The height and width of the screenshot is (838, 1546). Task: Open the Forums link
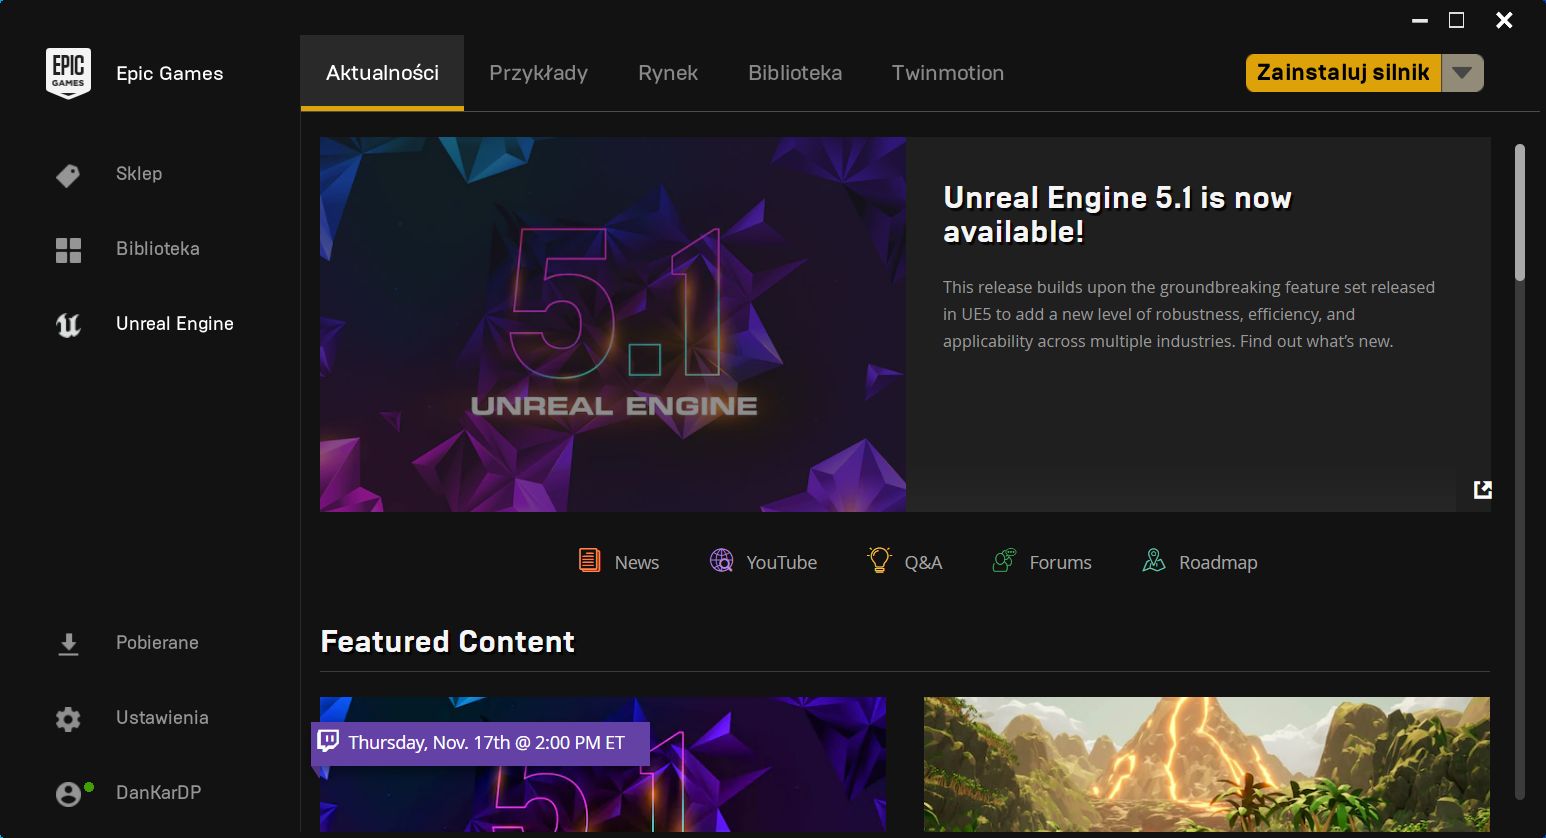click(x=1060, y=562)
